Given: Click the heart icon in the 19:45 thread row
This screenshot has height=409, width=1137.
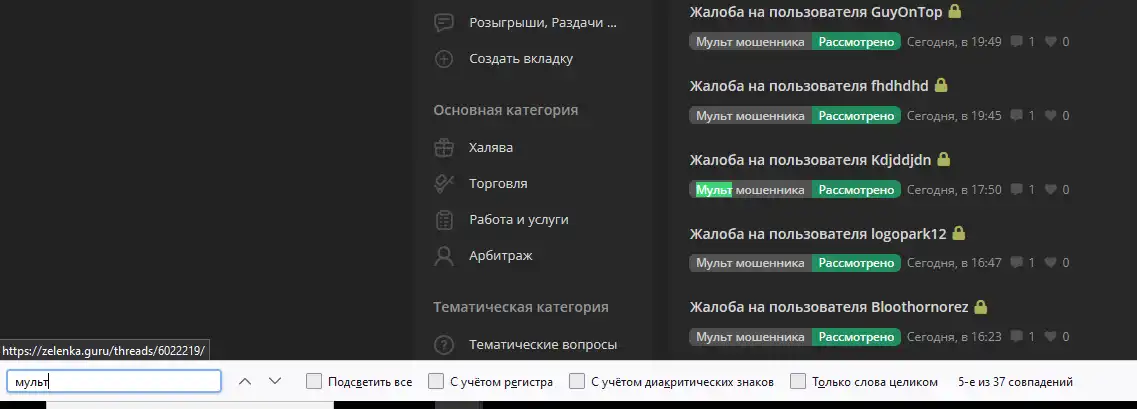Looking at the screenshot, I should (x=1051, y=115).
